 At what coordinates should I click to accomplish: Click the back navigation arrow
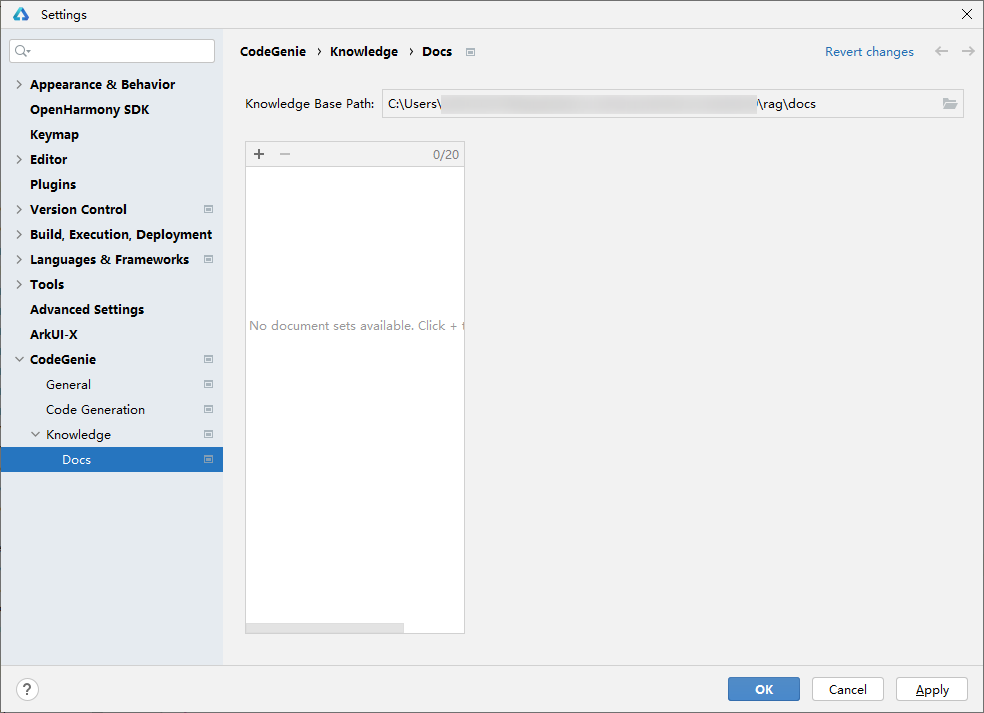(941, 51)
